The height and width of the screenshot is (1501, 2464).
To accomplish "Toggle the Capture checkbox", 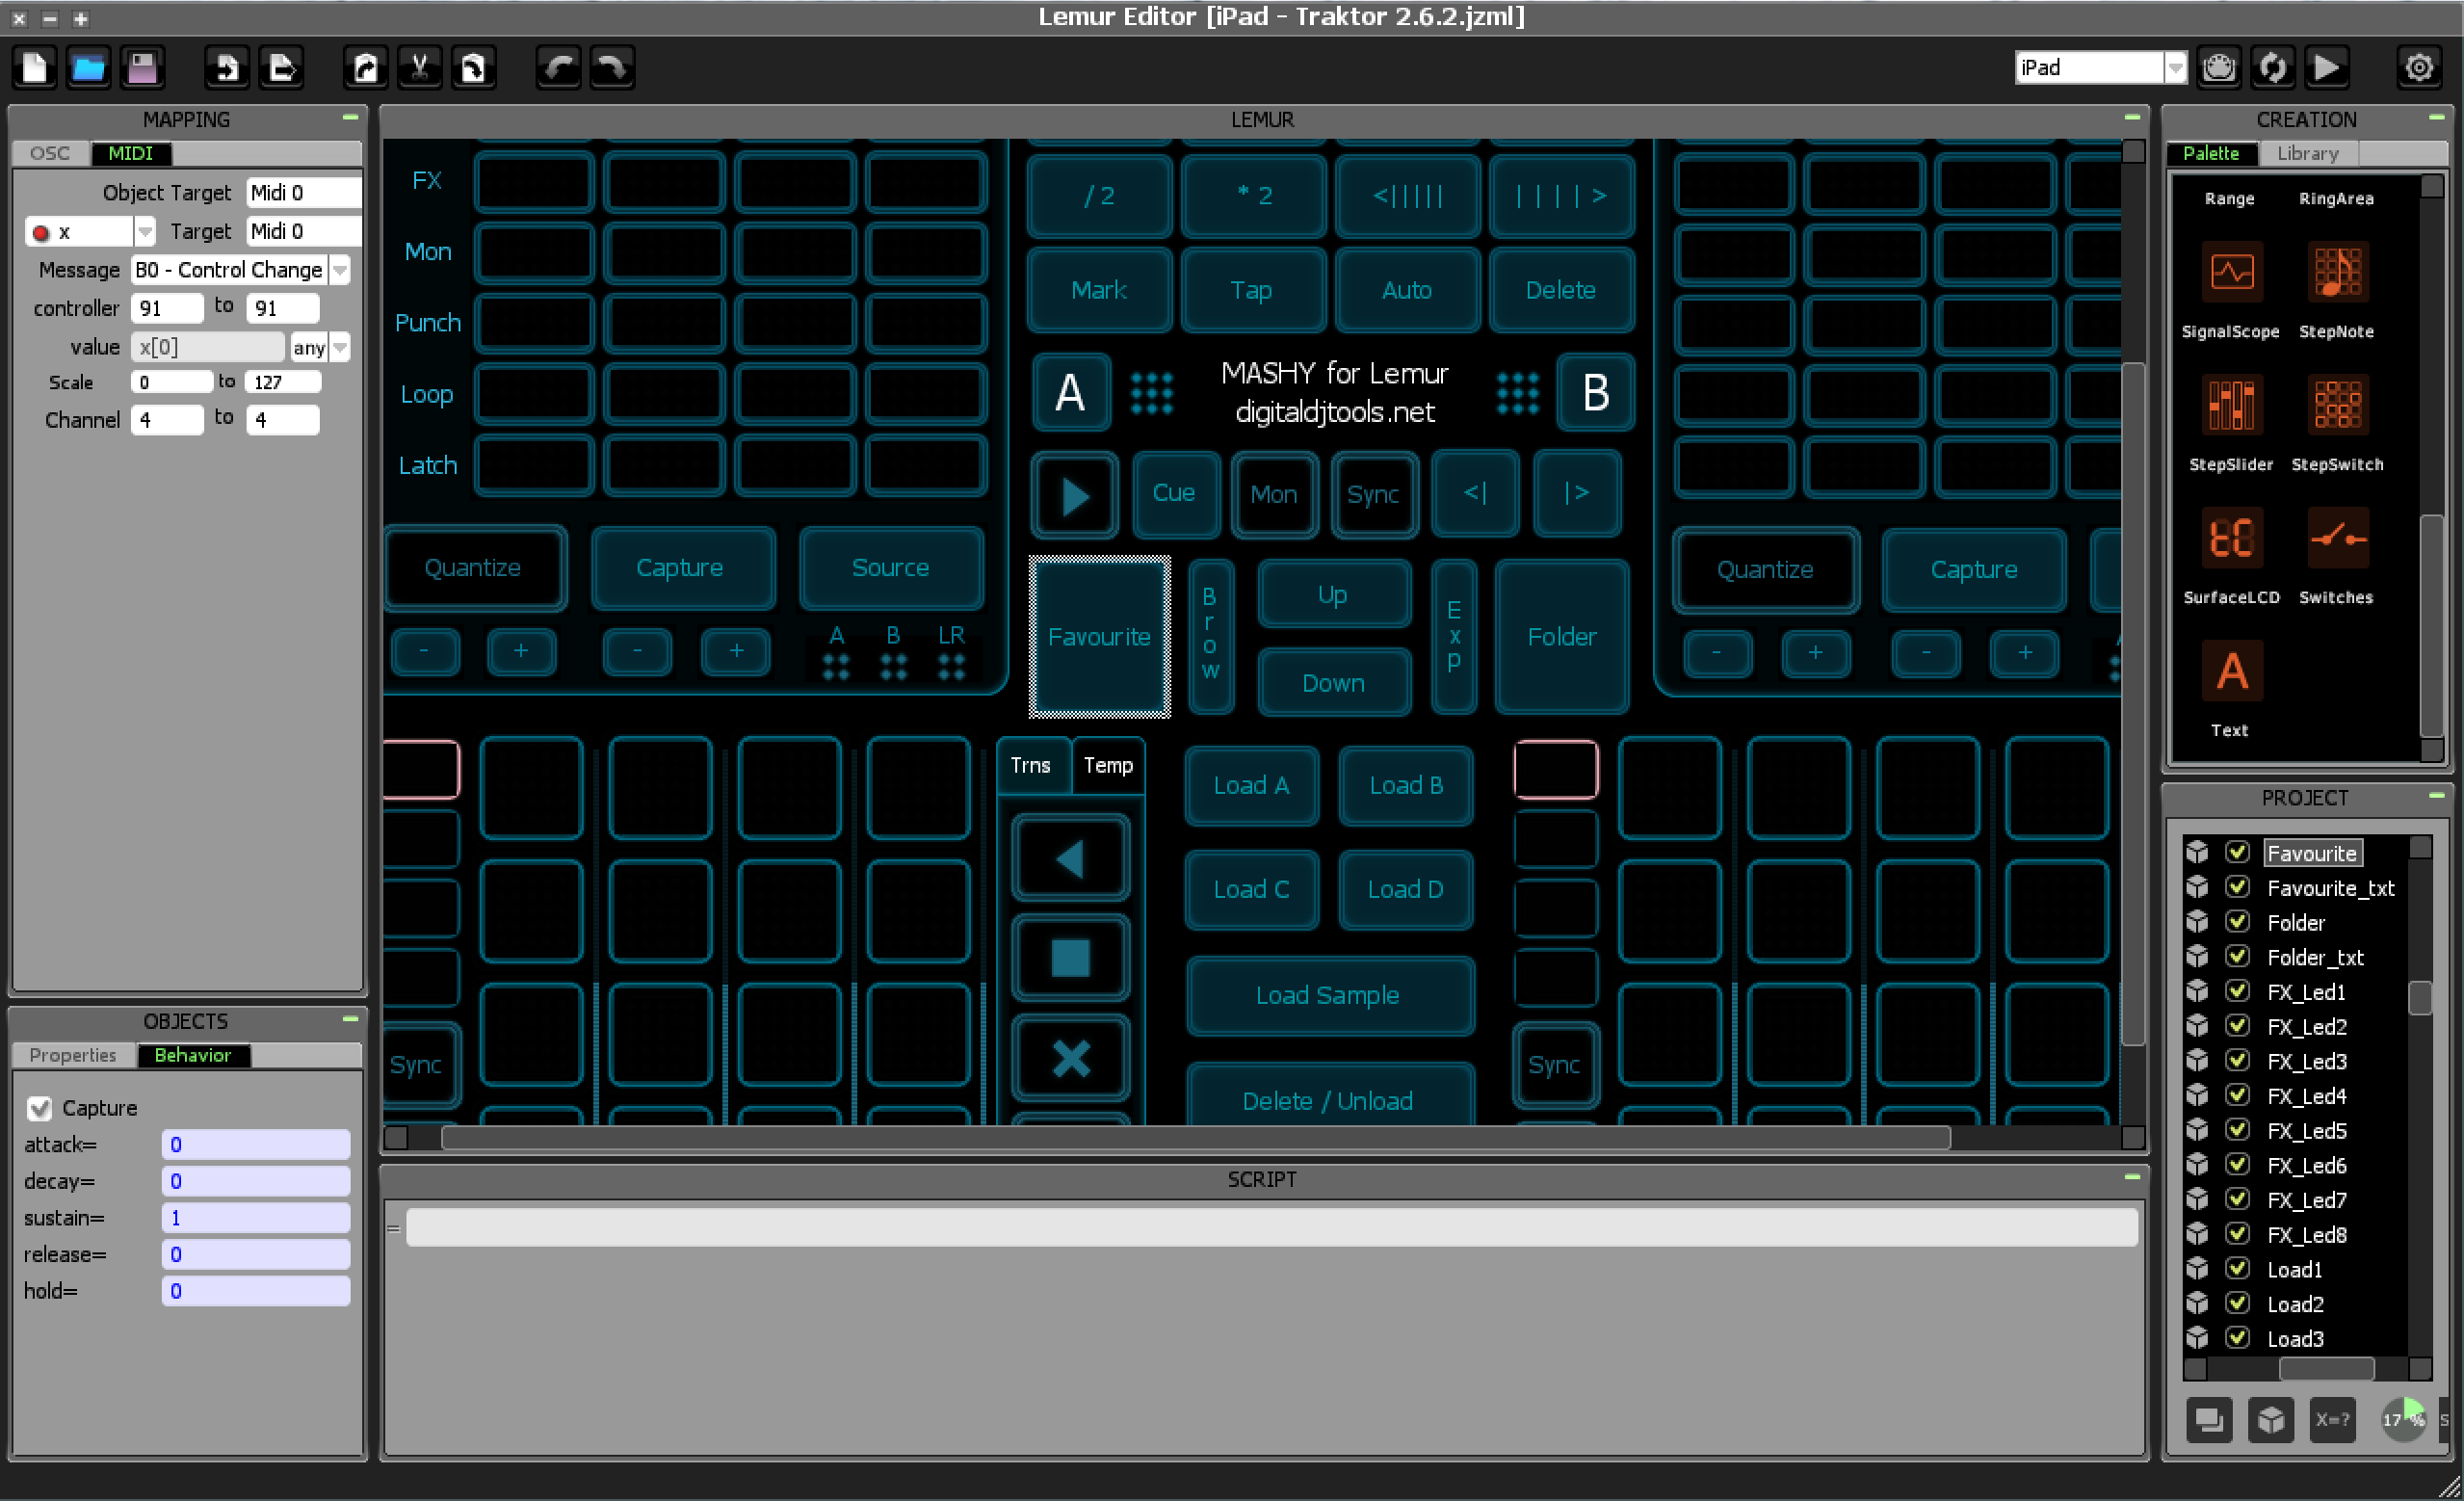I will pos(39,1108).
